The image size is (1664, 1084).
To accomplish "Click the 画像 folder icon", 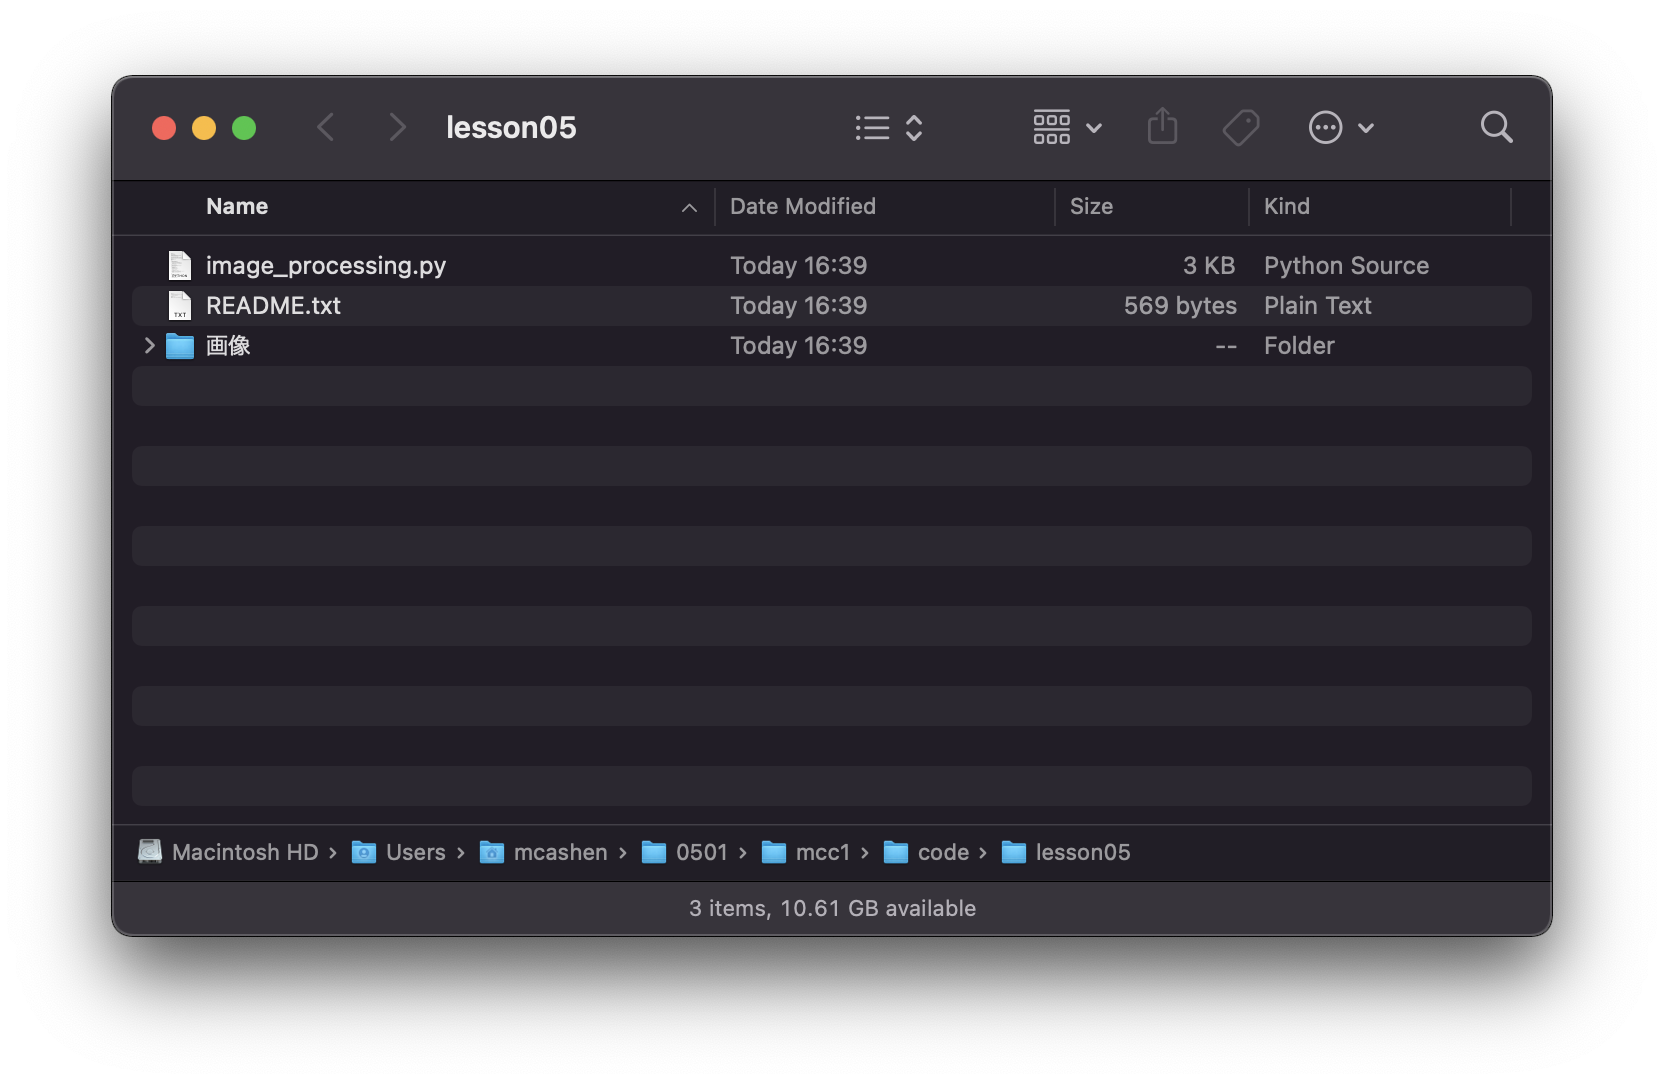I will [x=180, y=346].
